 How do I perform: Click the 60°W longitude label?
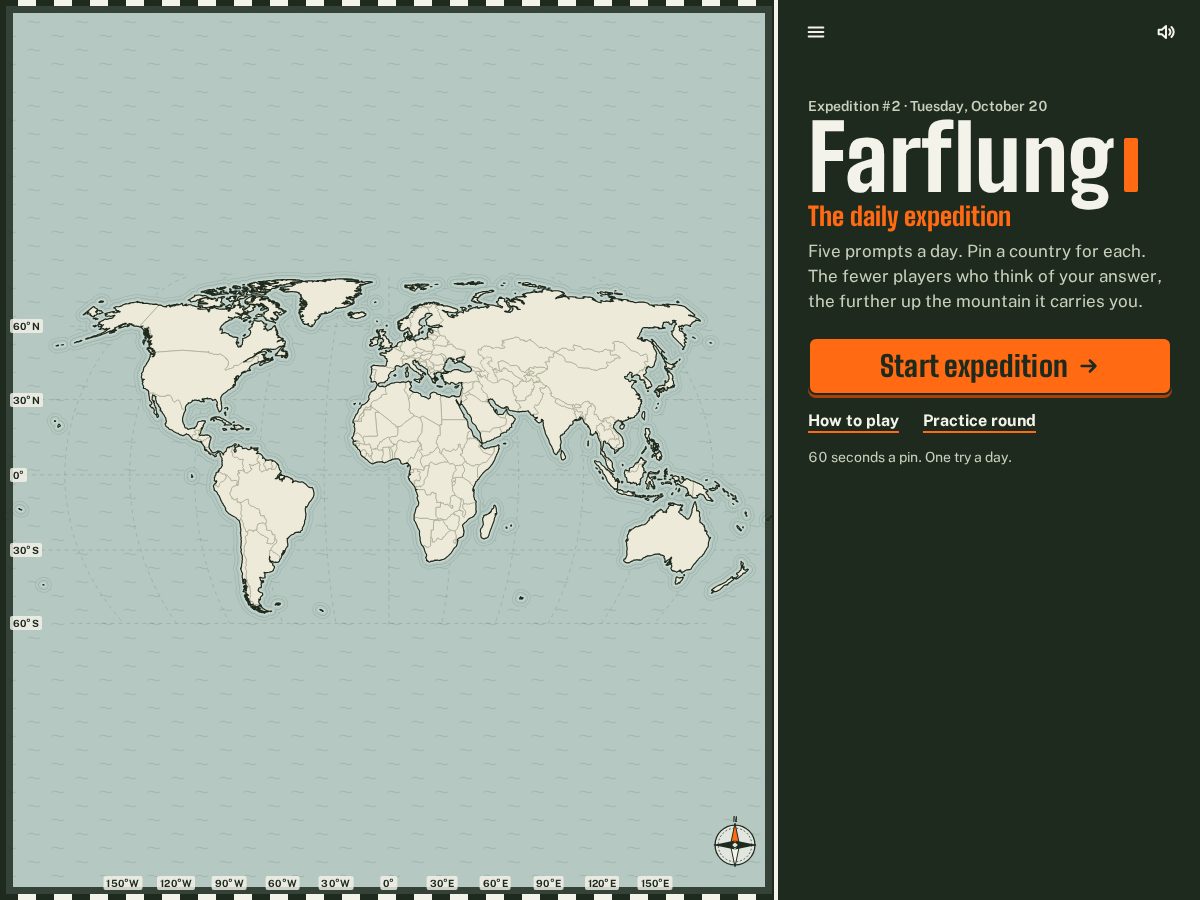(282, 883)
